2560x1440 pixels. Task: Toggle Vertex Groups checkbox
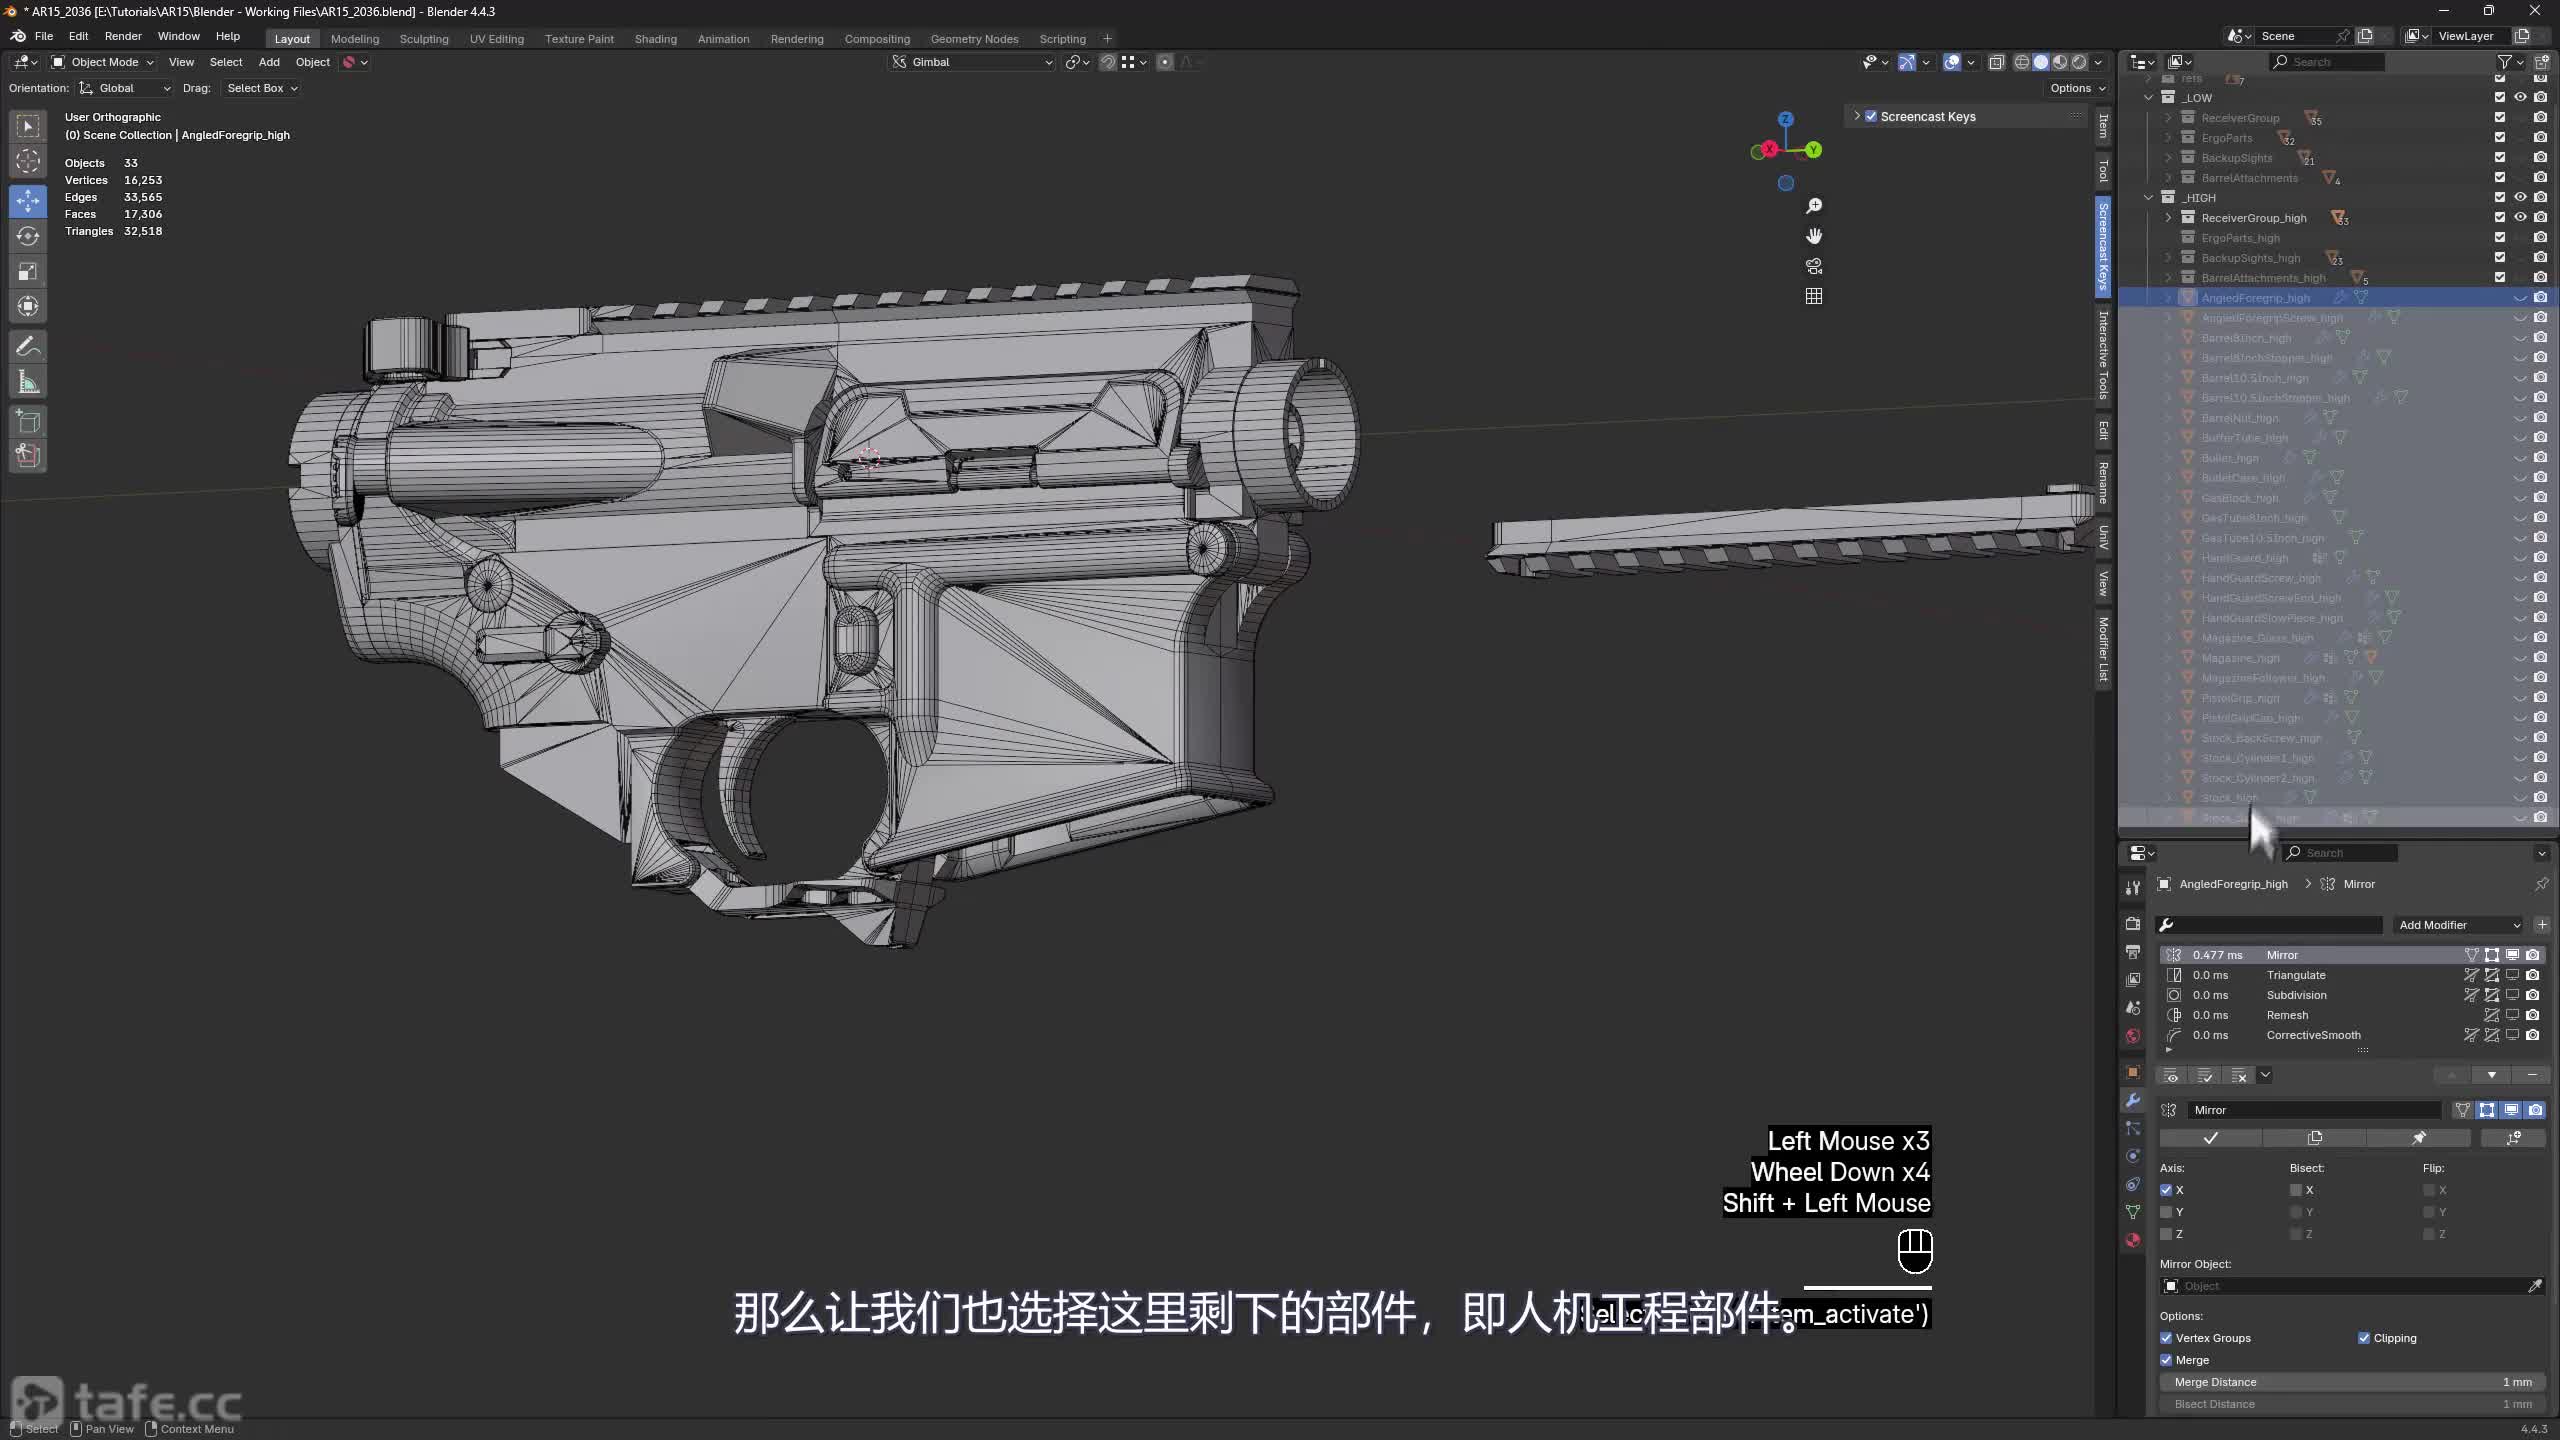pyautogui.click(x=2166, y=1338)
